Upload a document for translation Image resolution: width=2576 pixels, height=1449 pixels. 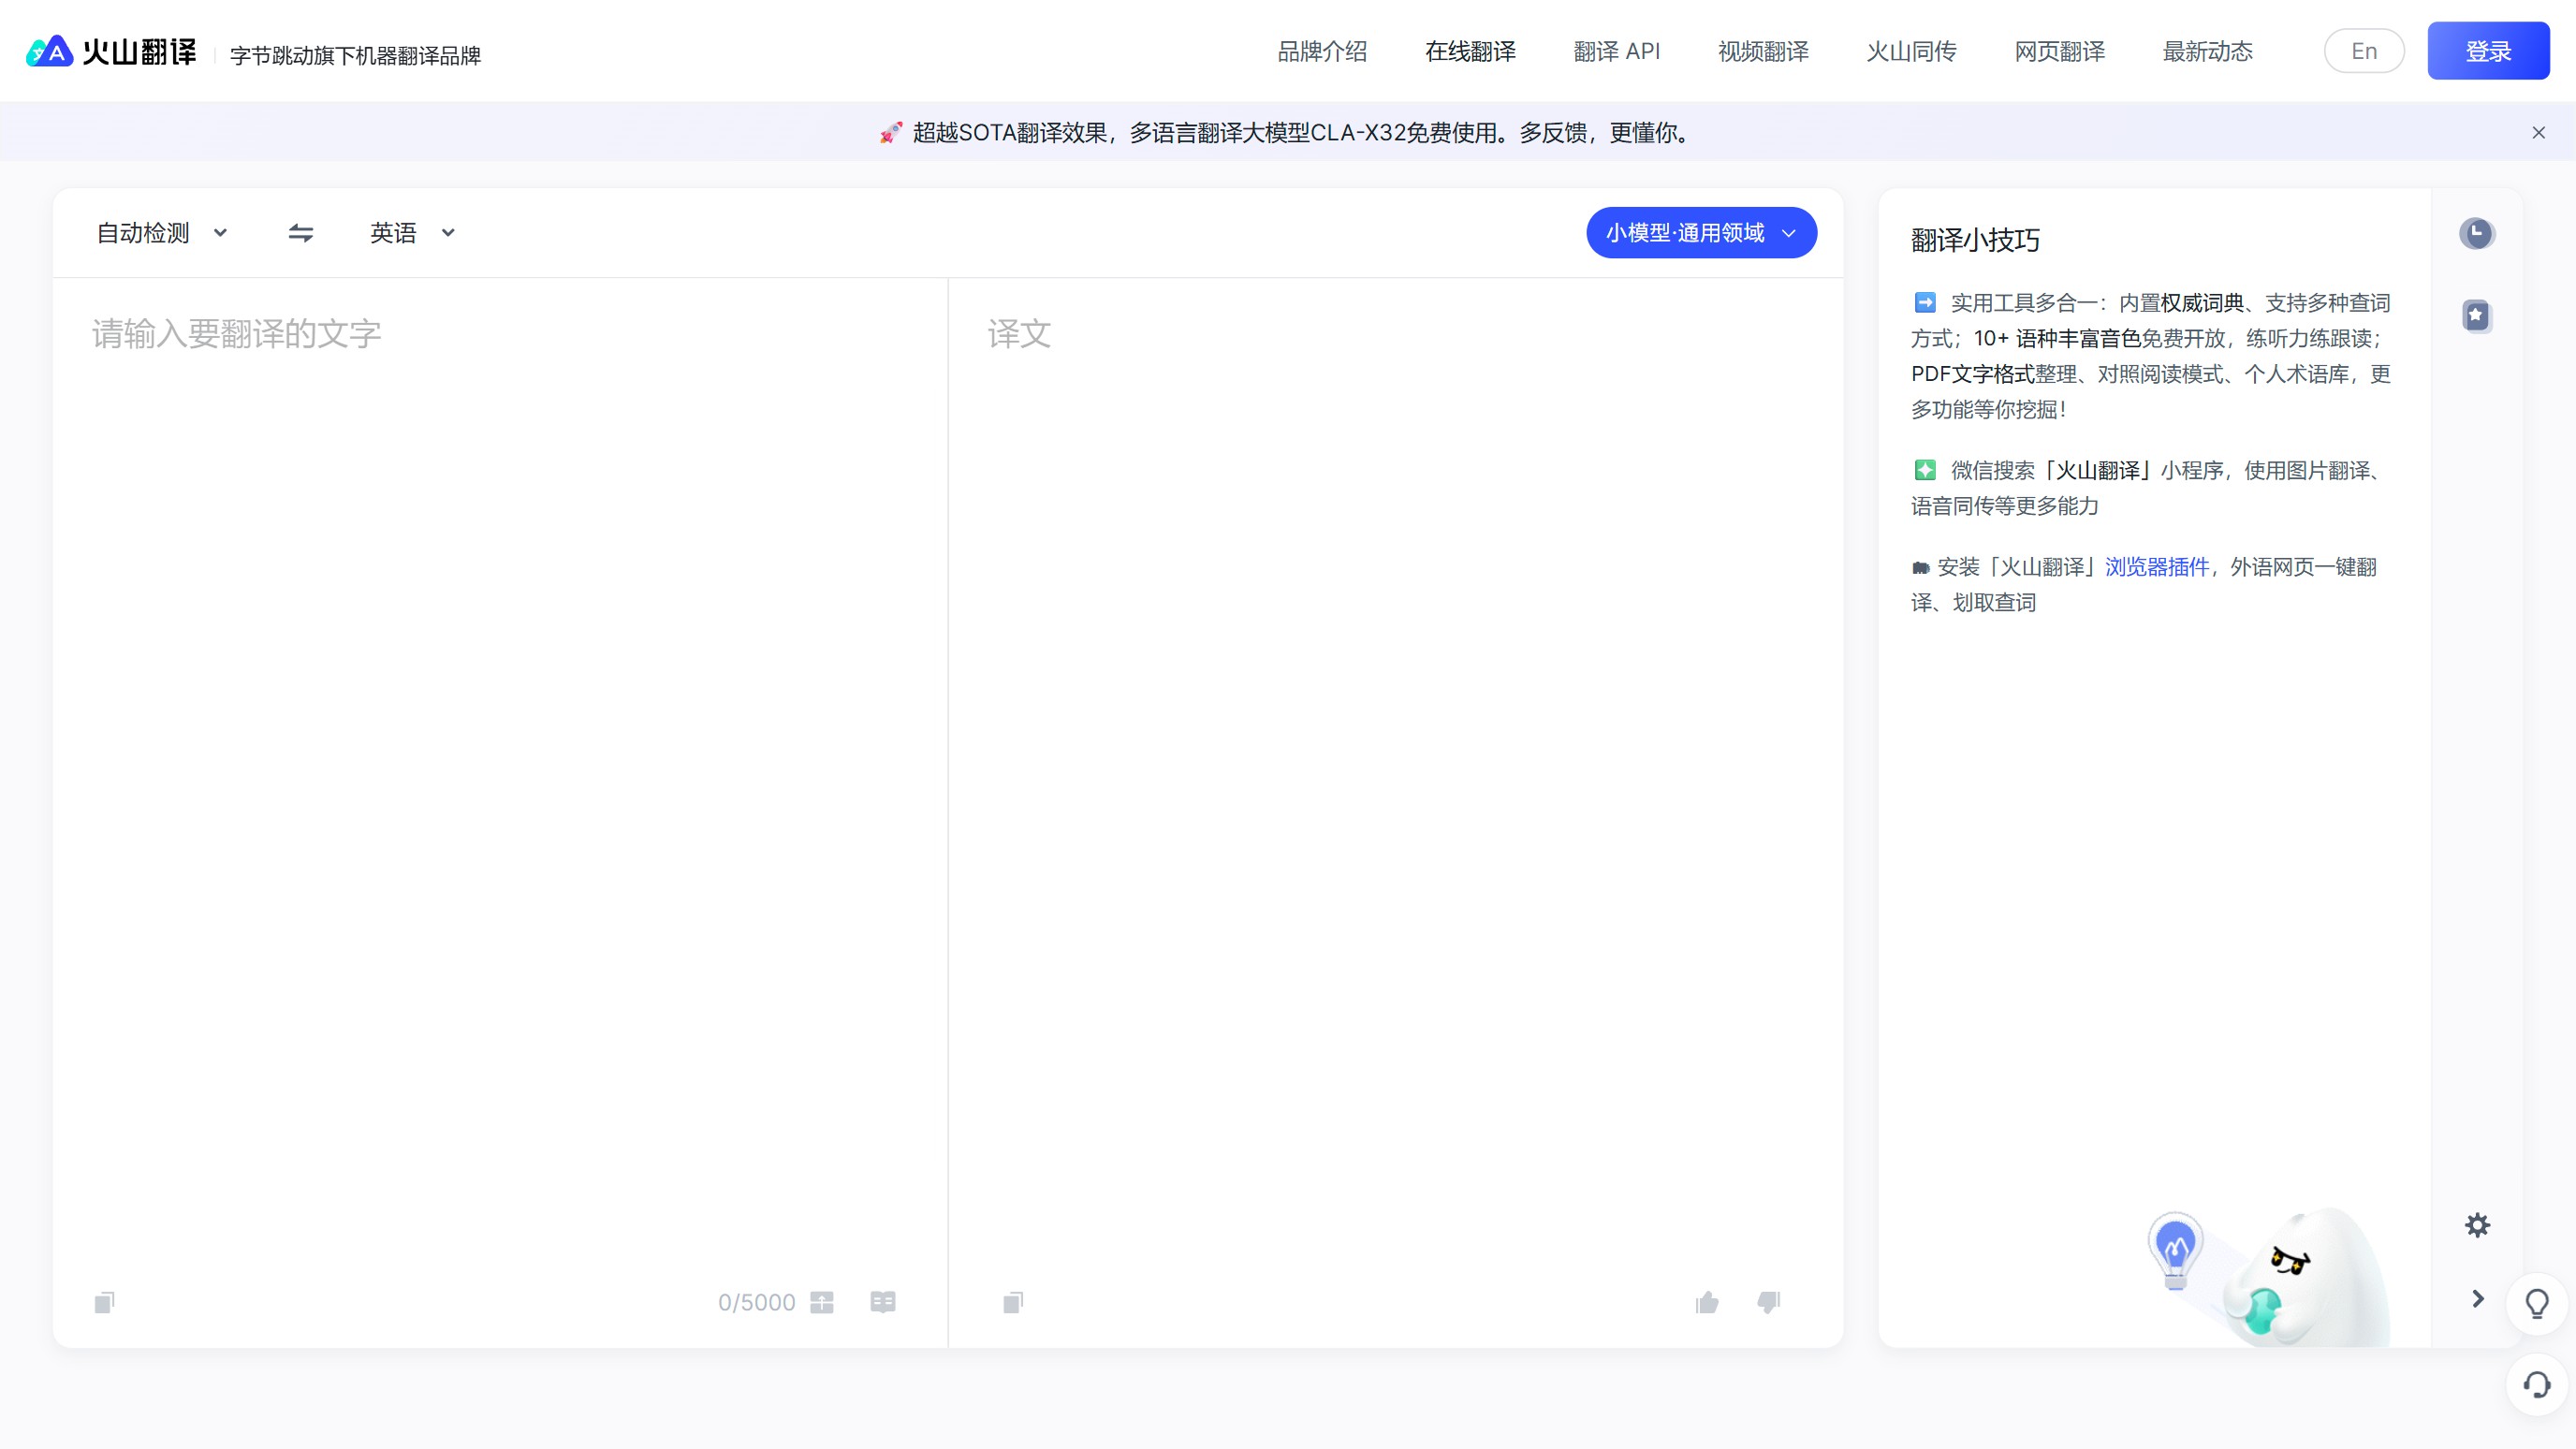click(x=824, y=1302)
